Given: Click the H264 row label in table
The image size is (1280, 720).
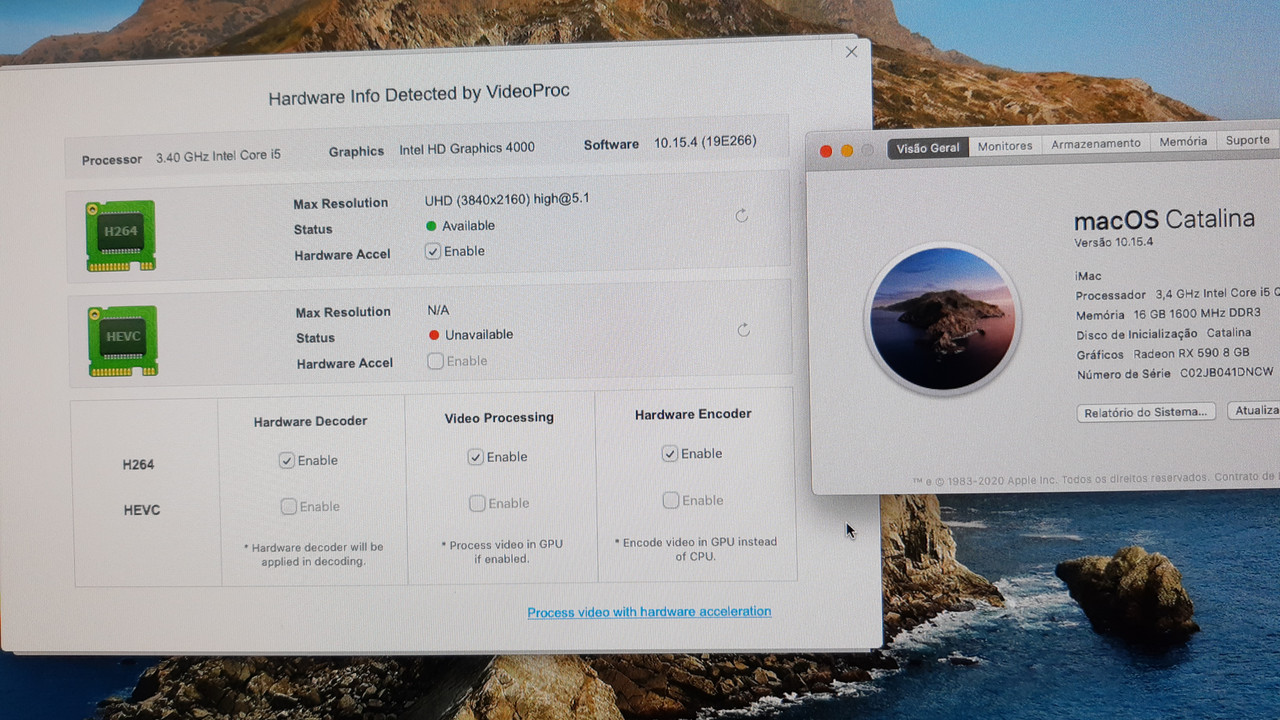Looking at the screenshot, I should [x=138, y=464].
